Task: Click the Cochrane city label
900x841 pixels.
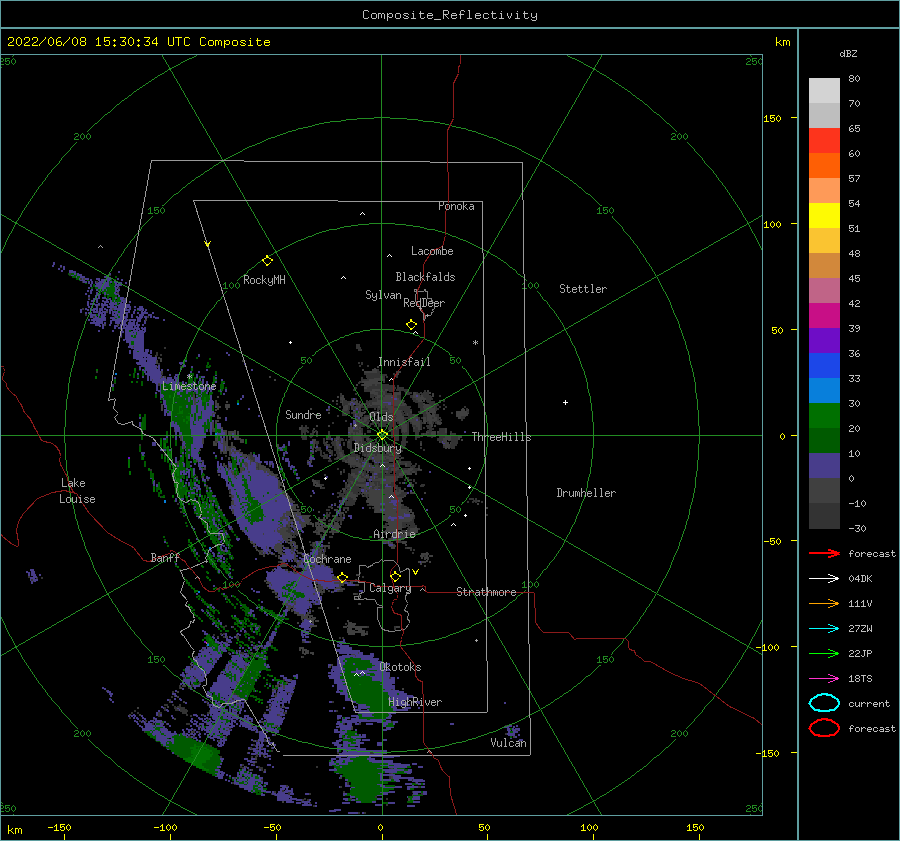Action: 327,559
